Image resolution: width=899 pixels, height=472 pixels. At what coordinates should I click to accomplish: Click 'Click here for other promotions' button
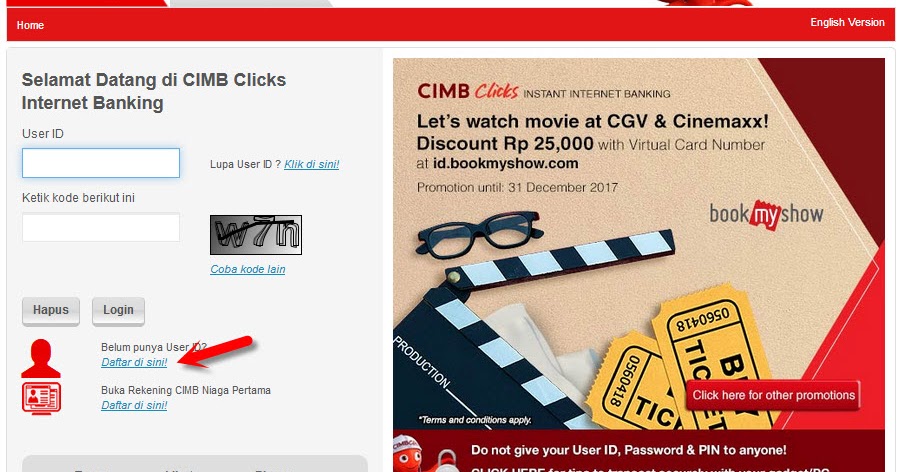773,395
